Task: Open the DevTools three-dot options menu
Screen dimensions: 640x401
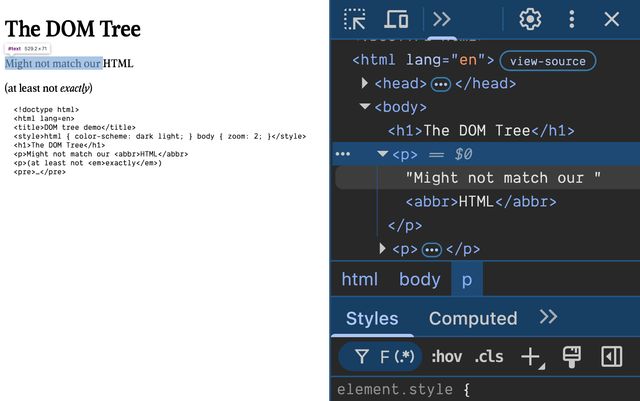Action: click(x=572, y=19)
